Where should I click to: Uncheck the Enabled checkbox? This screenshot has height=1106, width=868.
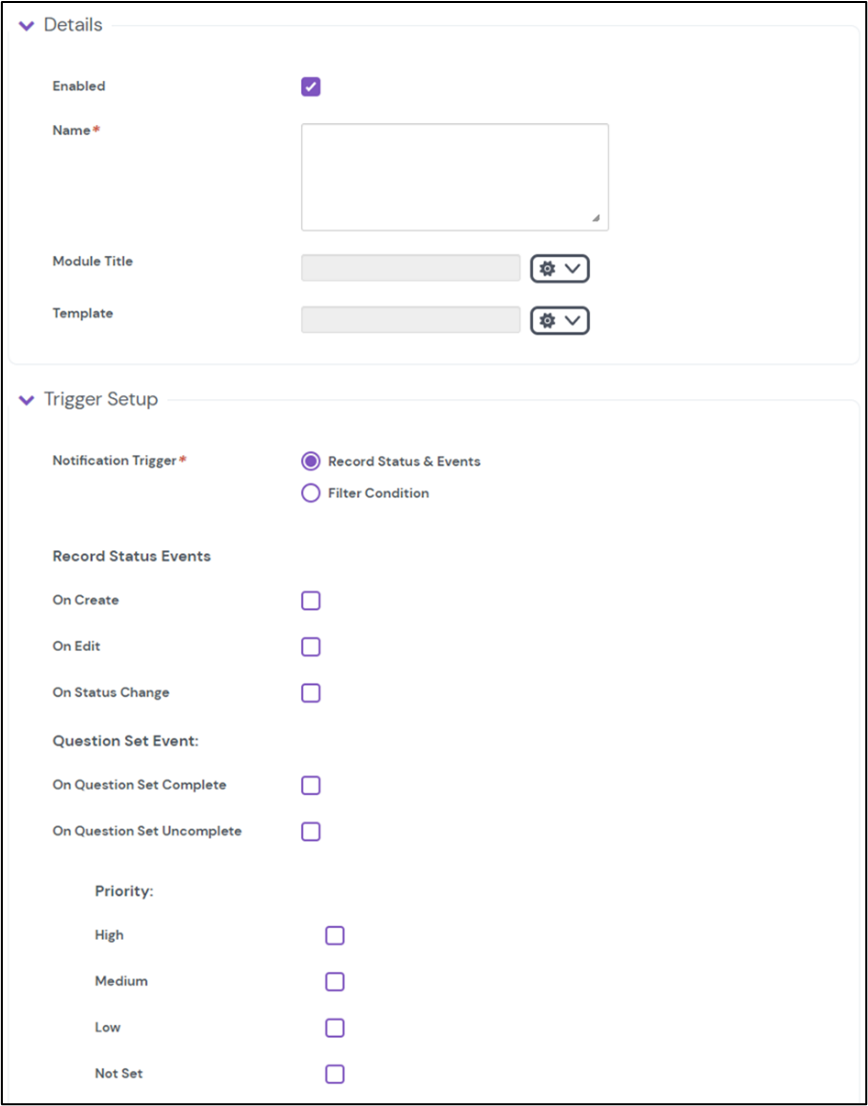[x=310, y=87]
